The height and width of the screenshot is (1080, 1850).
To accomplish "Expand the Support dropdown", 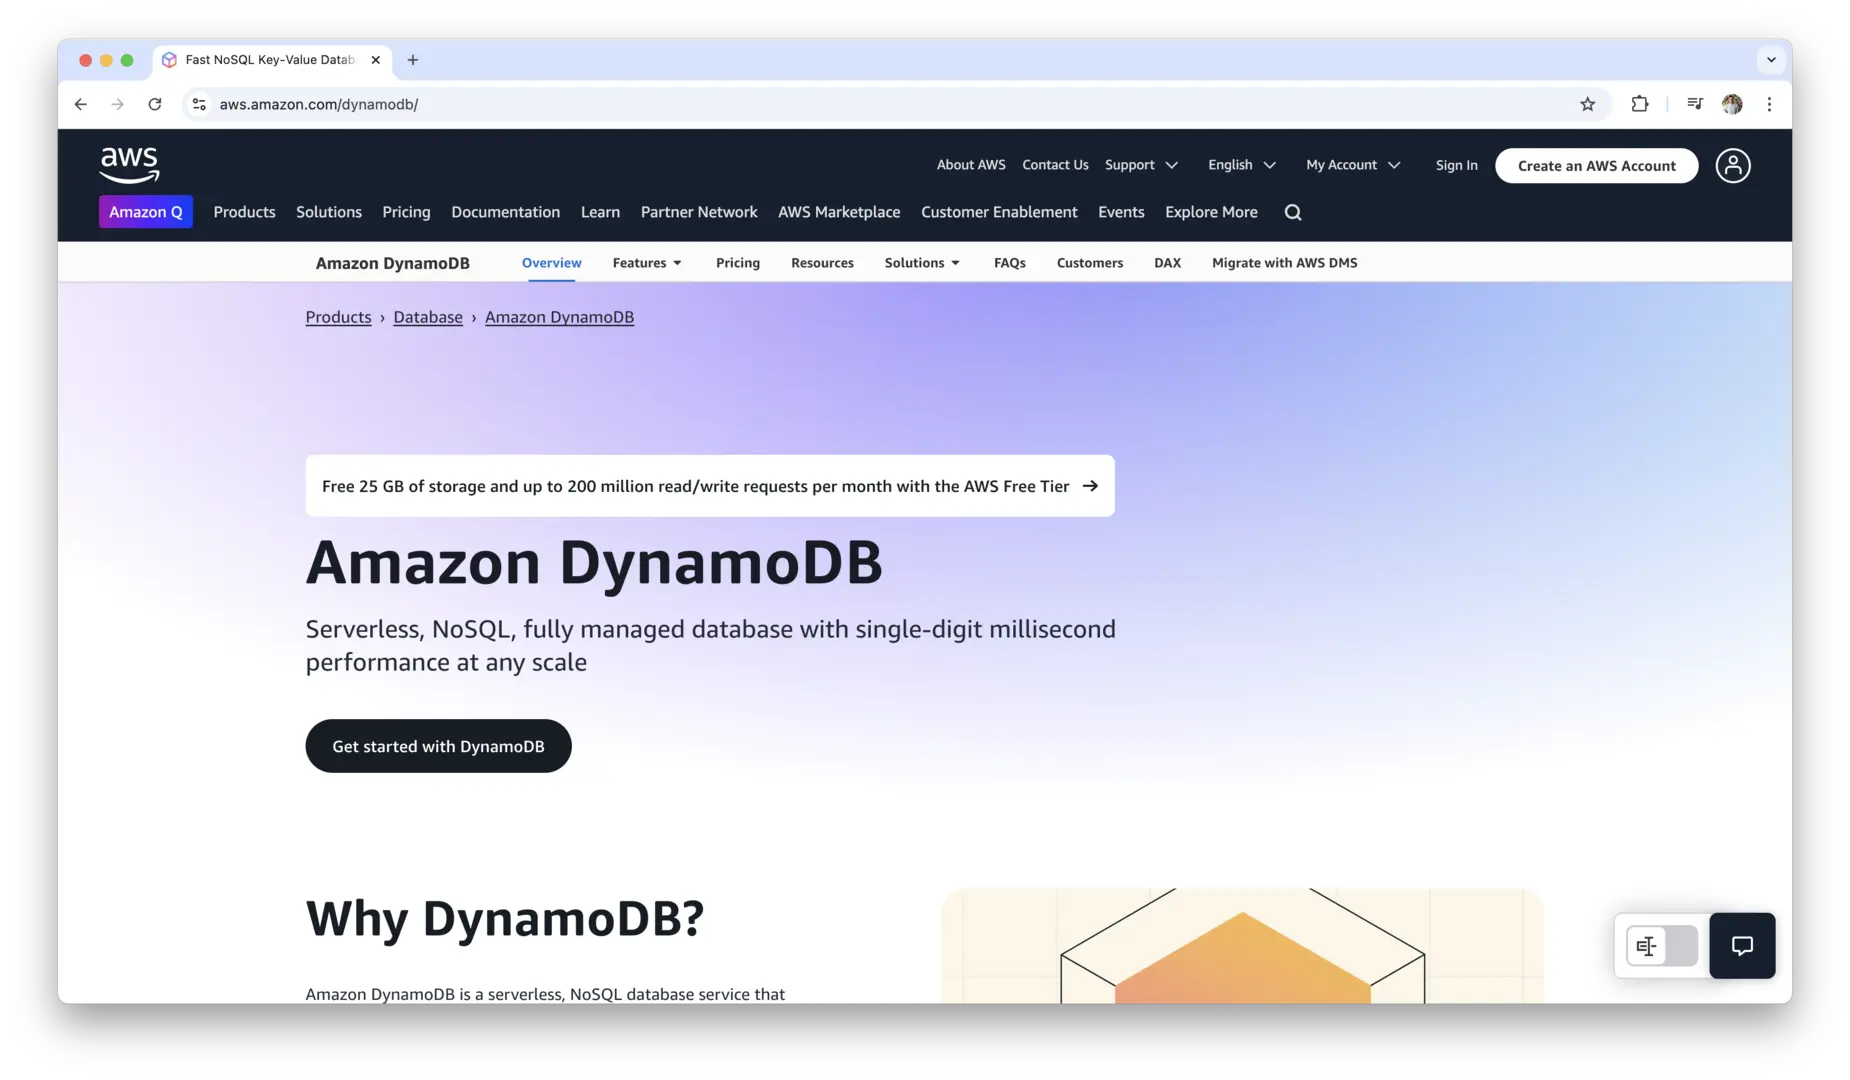I will pyautogui.click(x=1141, y=165).
